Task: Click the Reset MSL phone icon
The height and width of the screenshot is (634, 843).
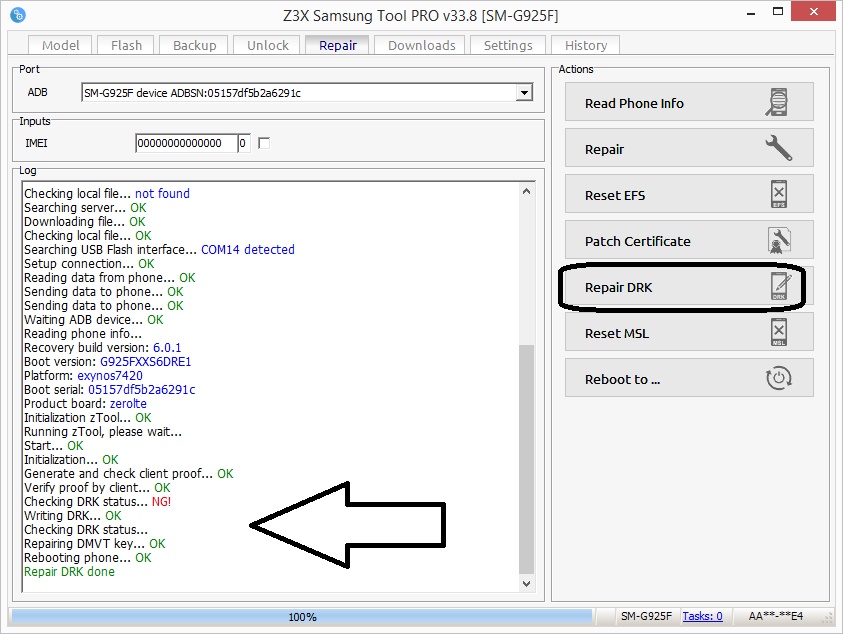Action: pos(778,332)
